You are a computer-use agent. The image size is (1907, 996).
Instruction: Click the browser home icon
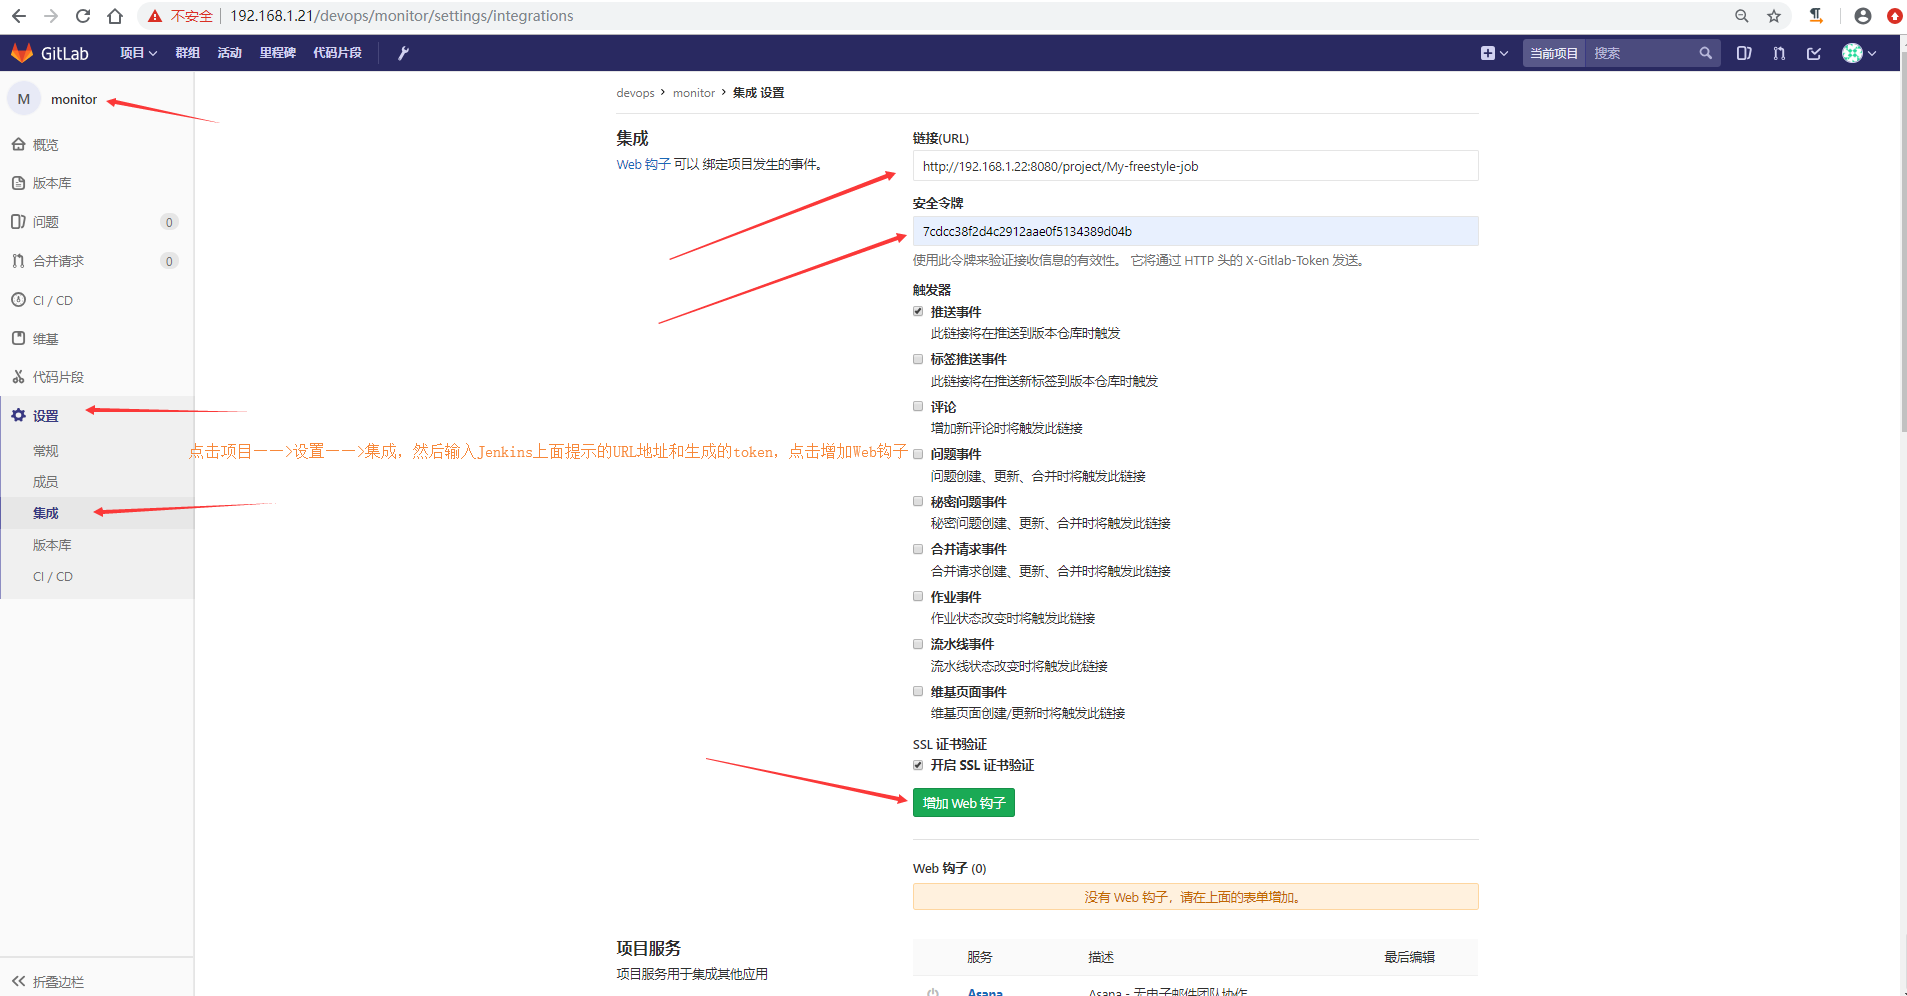[x=115, y=16]
